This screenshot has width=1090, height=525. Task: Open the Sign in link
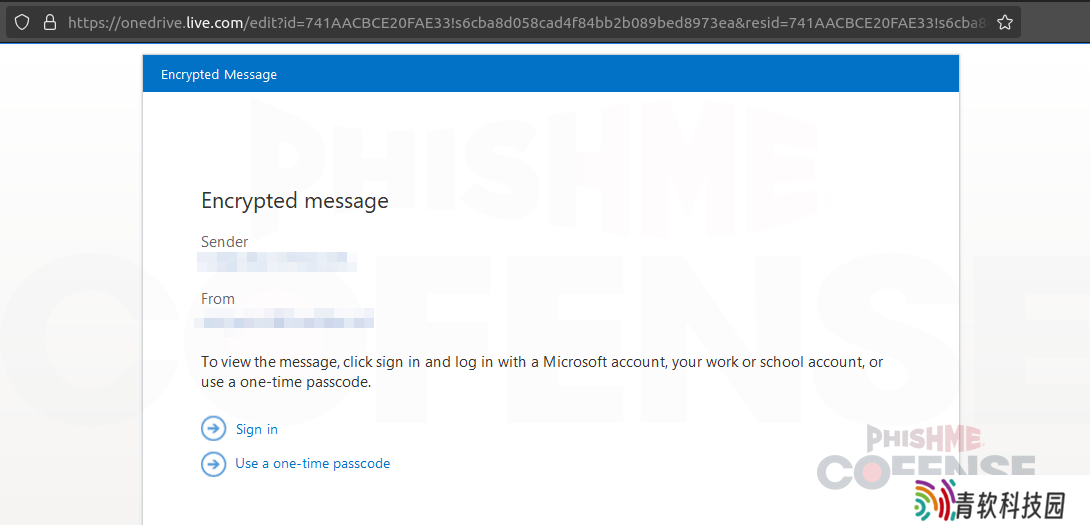[x=257, y=429]
